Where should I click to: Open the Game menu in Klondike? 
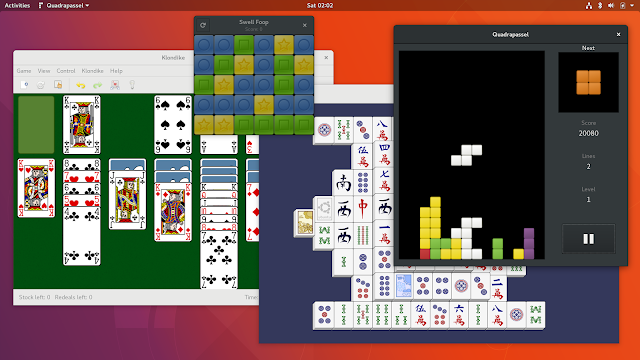click(24, 71)
